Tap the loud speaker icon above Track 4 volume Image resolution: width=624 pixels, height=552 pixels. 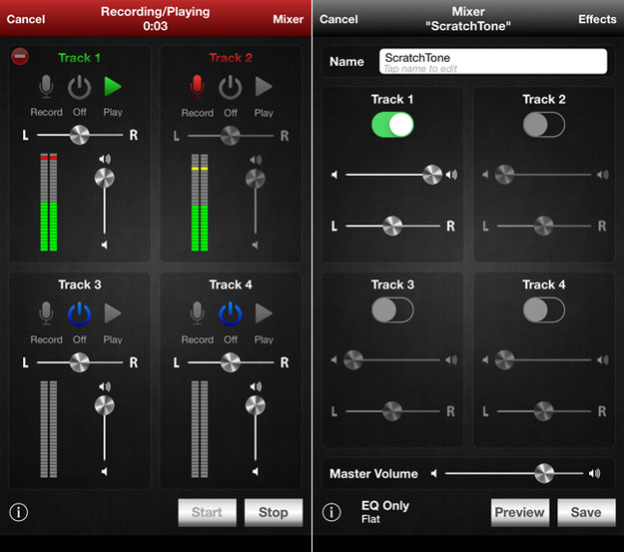255,386
